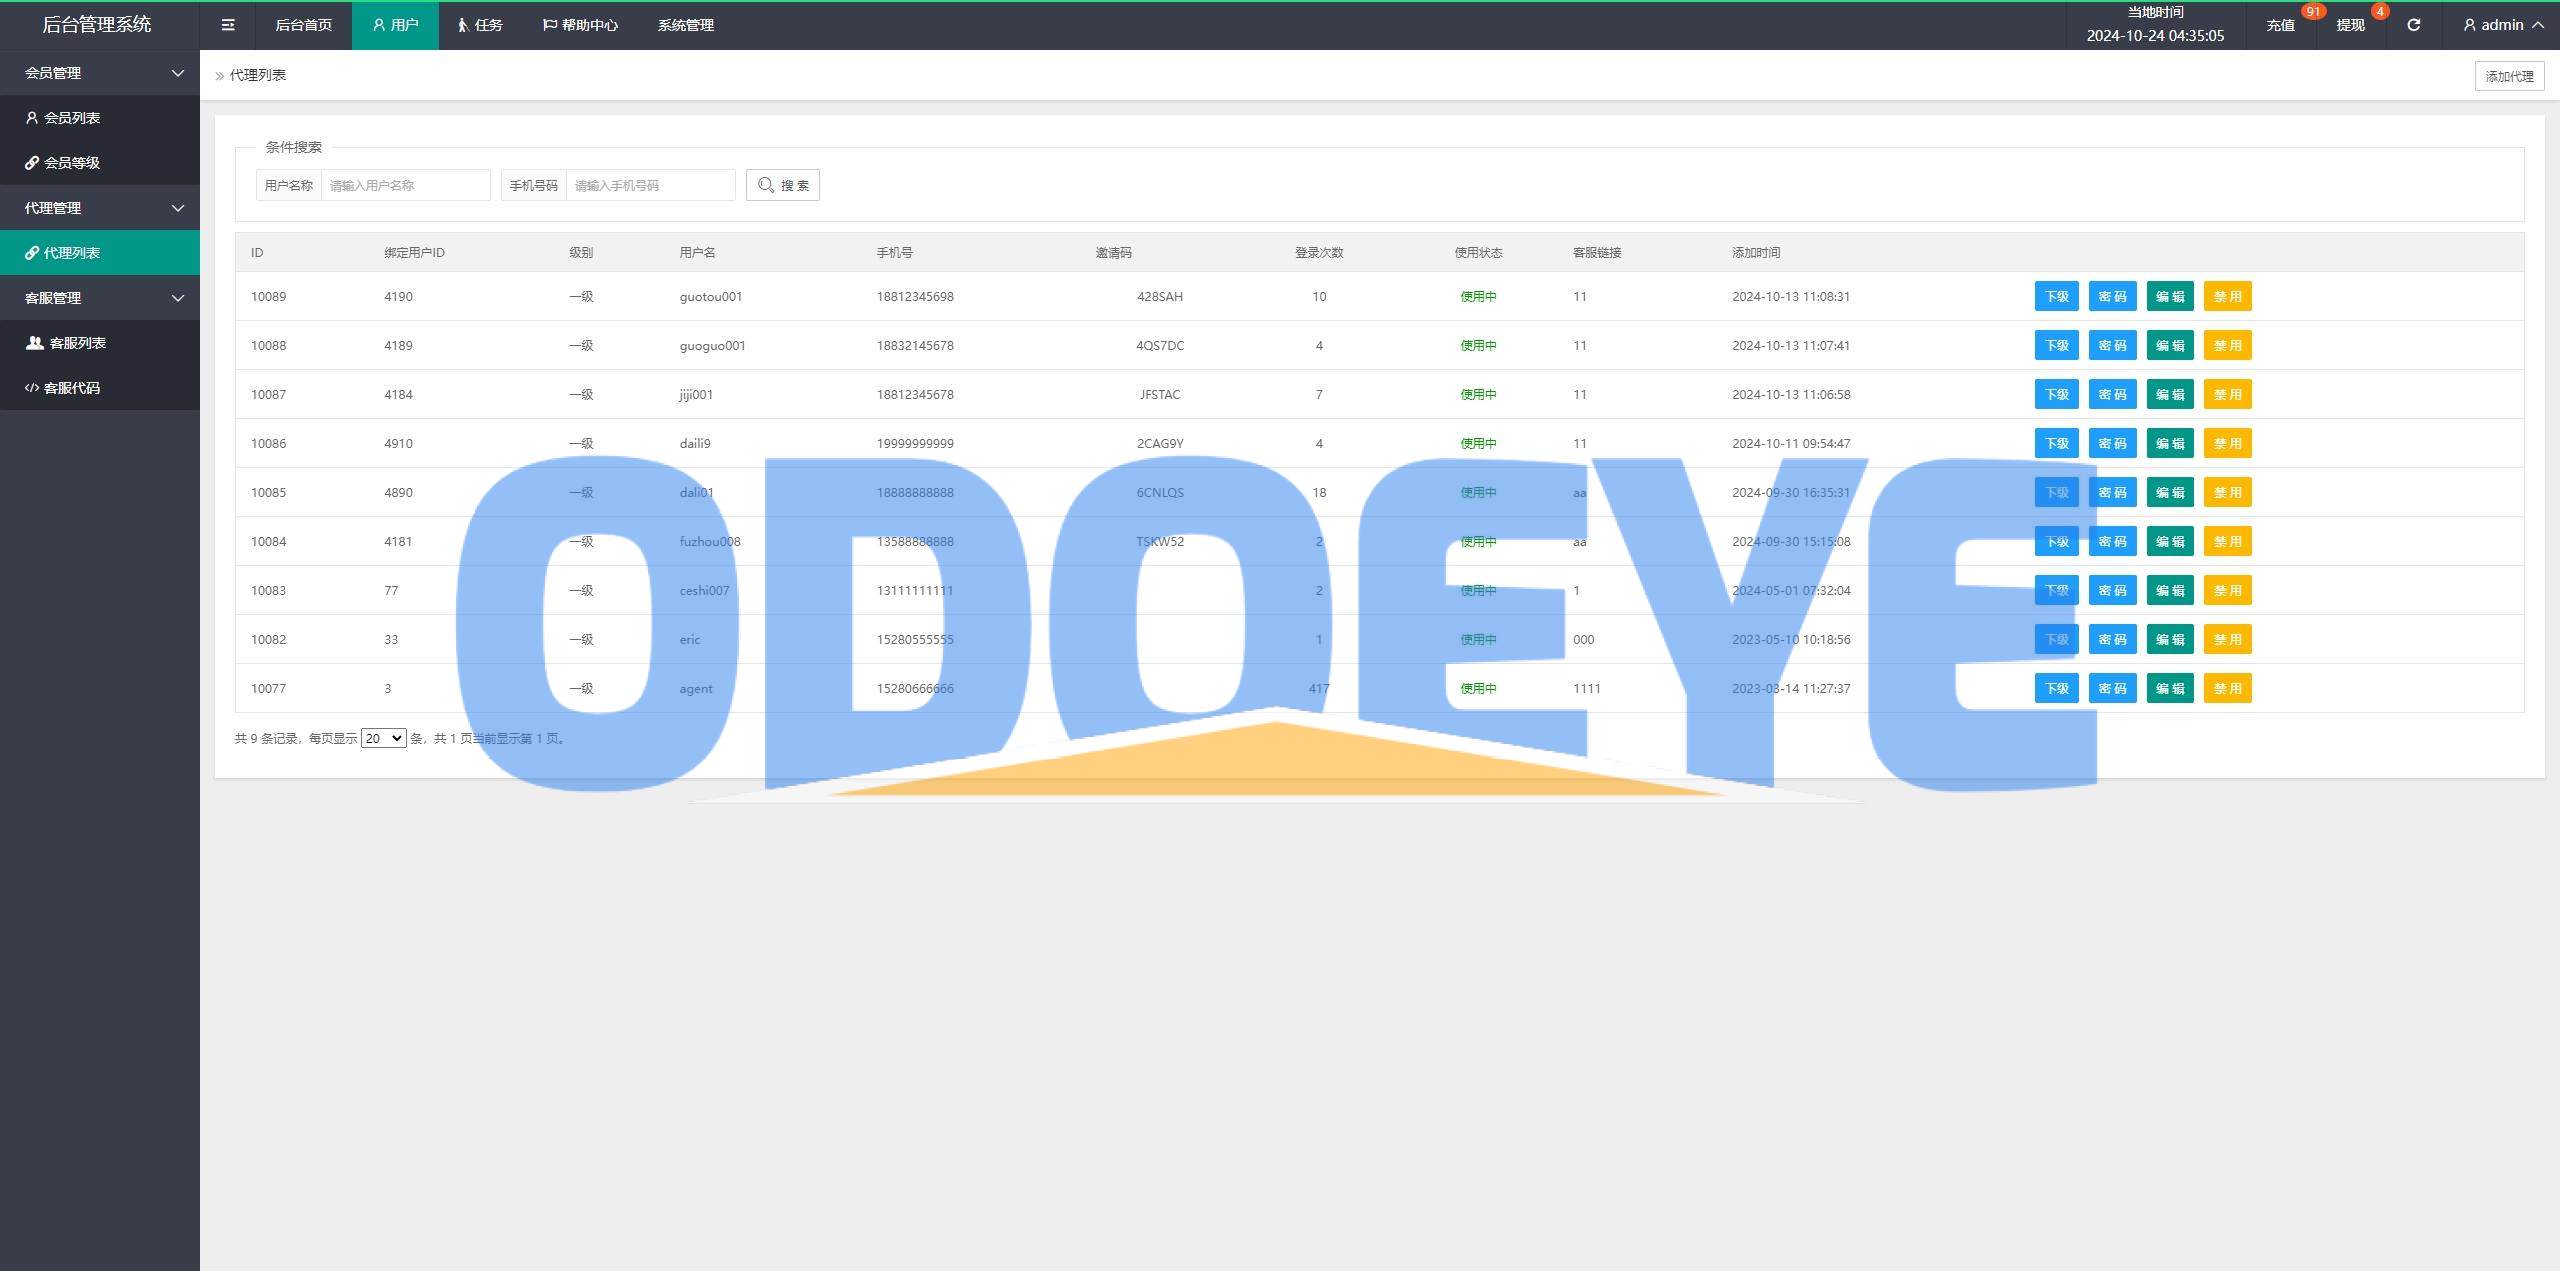This screenshot has width=2560, height=1271.
Task: Click 编辑 for jiji001 row
Action: coord(2170,394)
